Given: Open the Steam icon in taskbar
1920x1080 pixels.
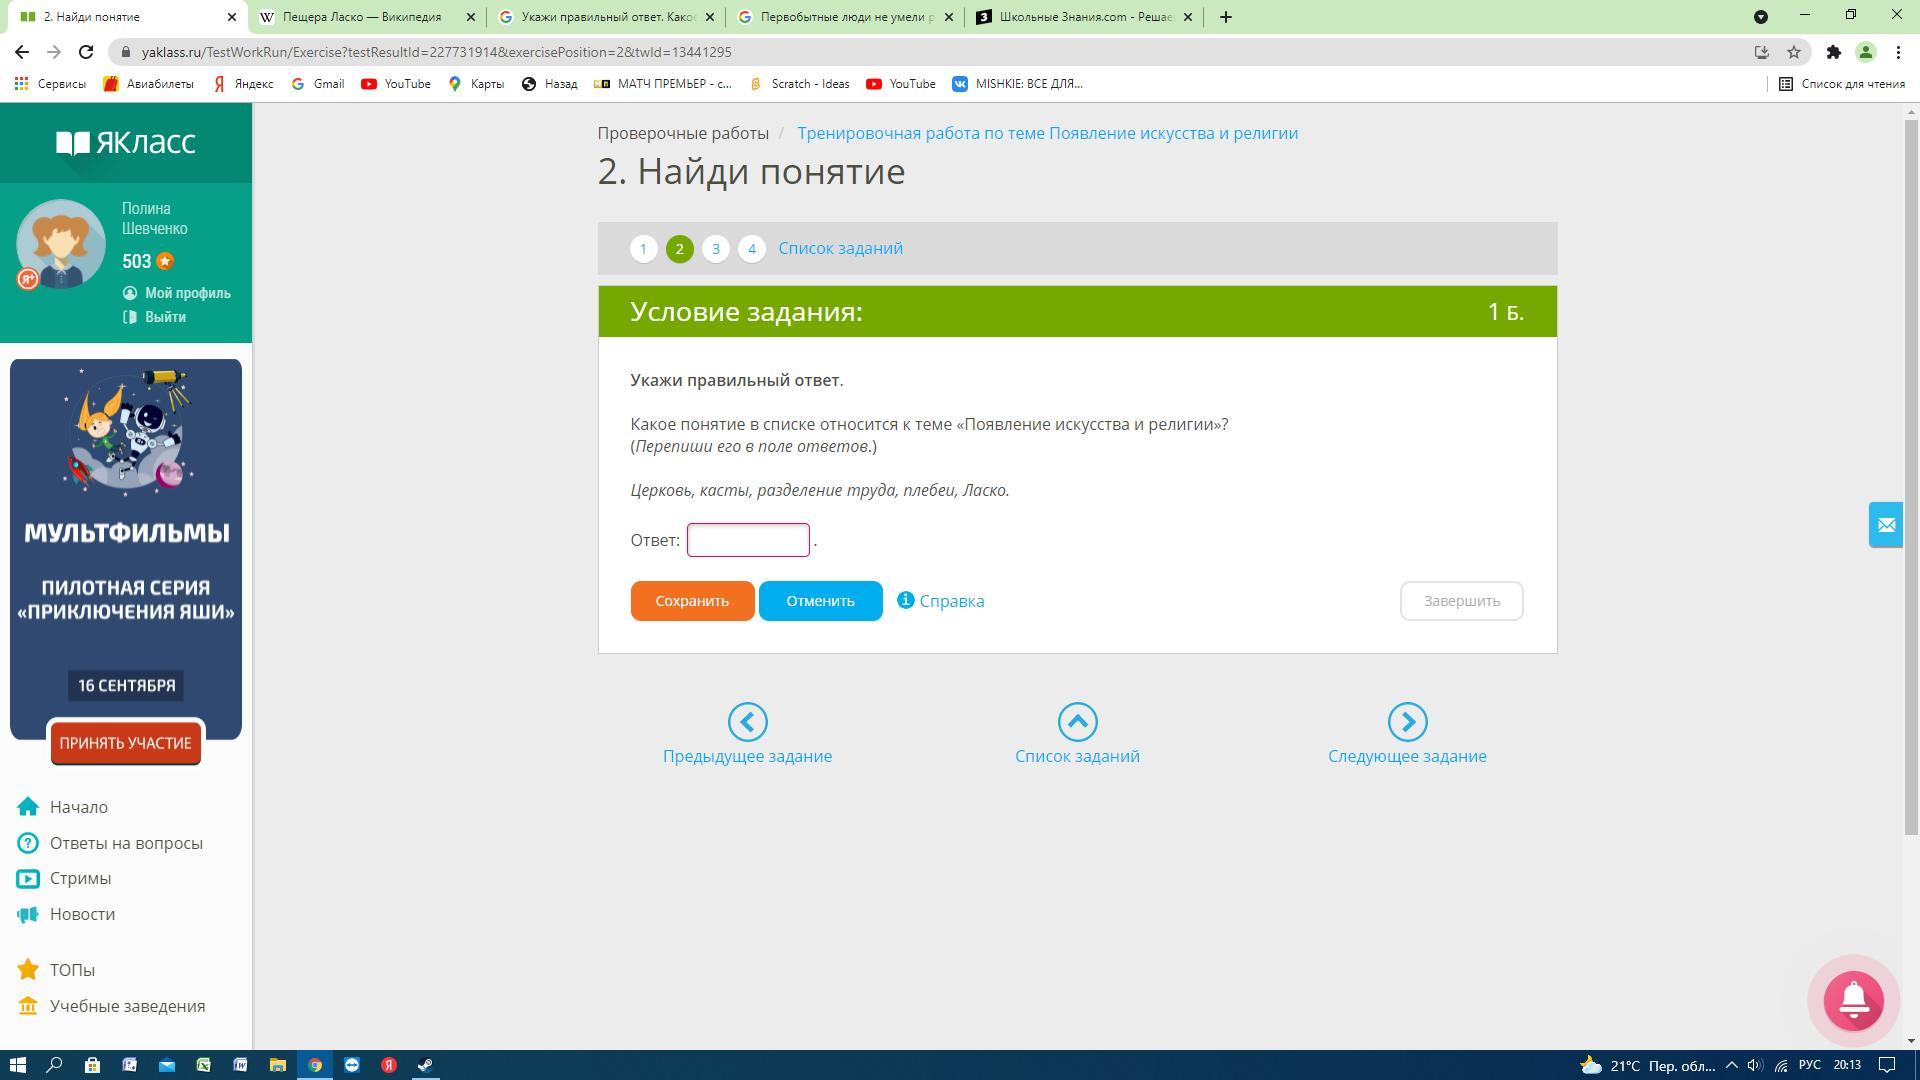Looking at the screenshot, I should (x=426, y=1065).
